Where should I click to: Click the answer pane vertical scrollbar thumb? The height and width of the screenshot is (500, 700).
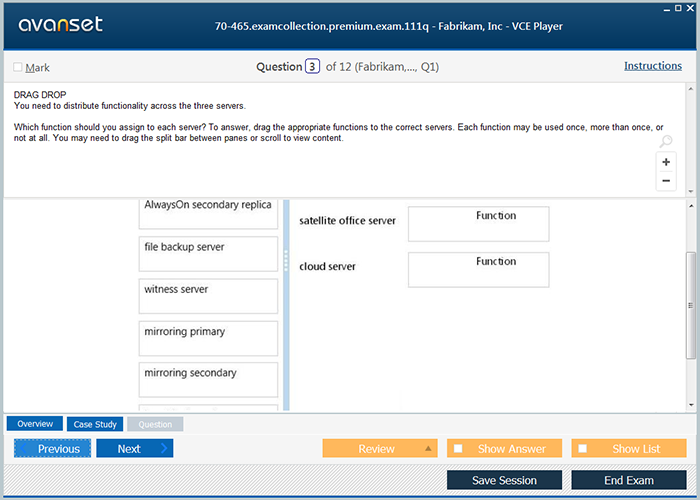(x=691, y=305)
